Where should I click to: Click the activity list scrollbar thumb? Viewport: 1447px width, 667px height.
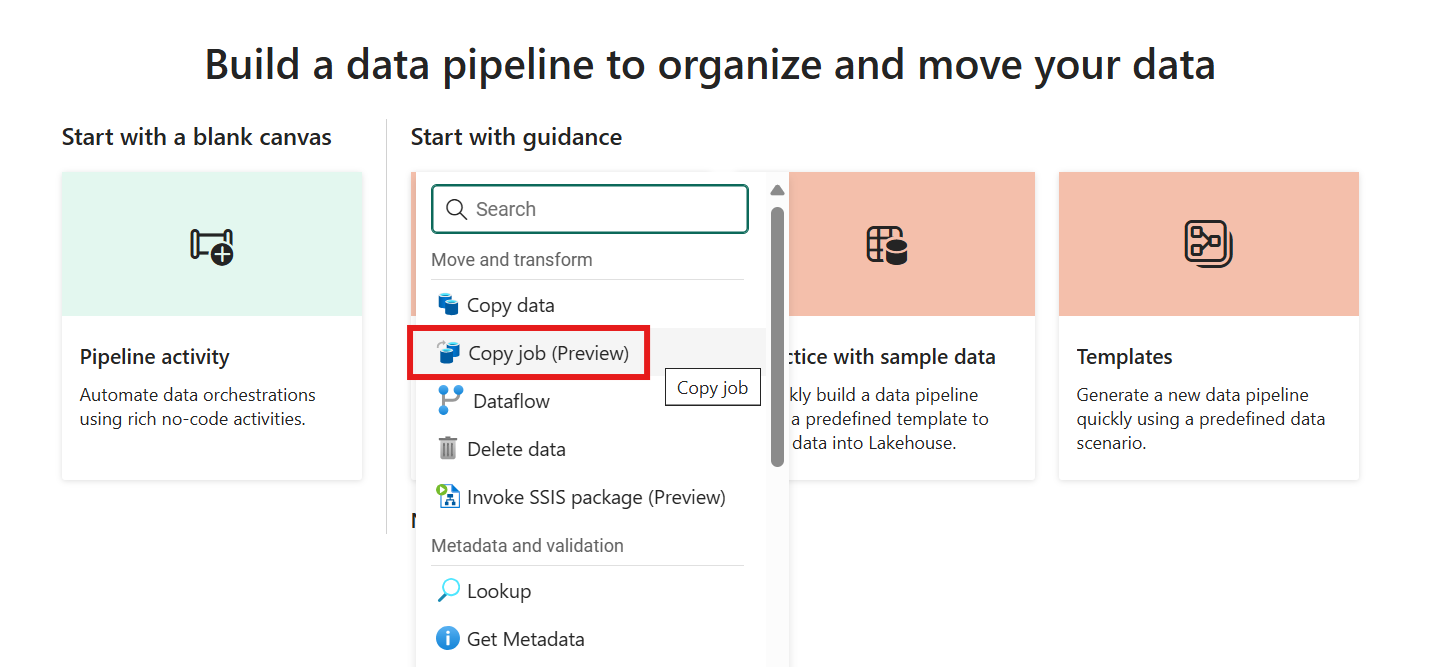pos(777,335)
